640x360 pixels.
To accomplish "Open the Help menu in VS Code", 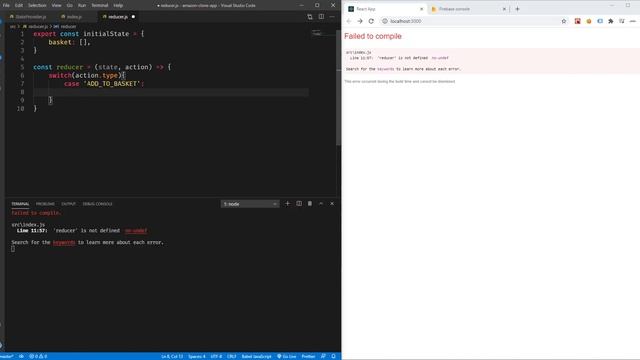I will point(118,5).
